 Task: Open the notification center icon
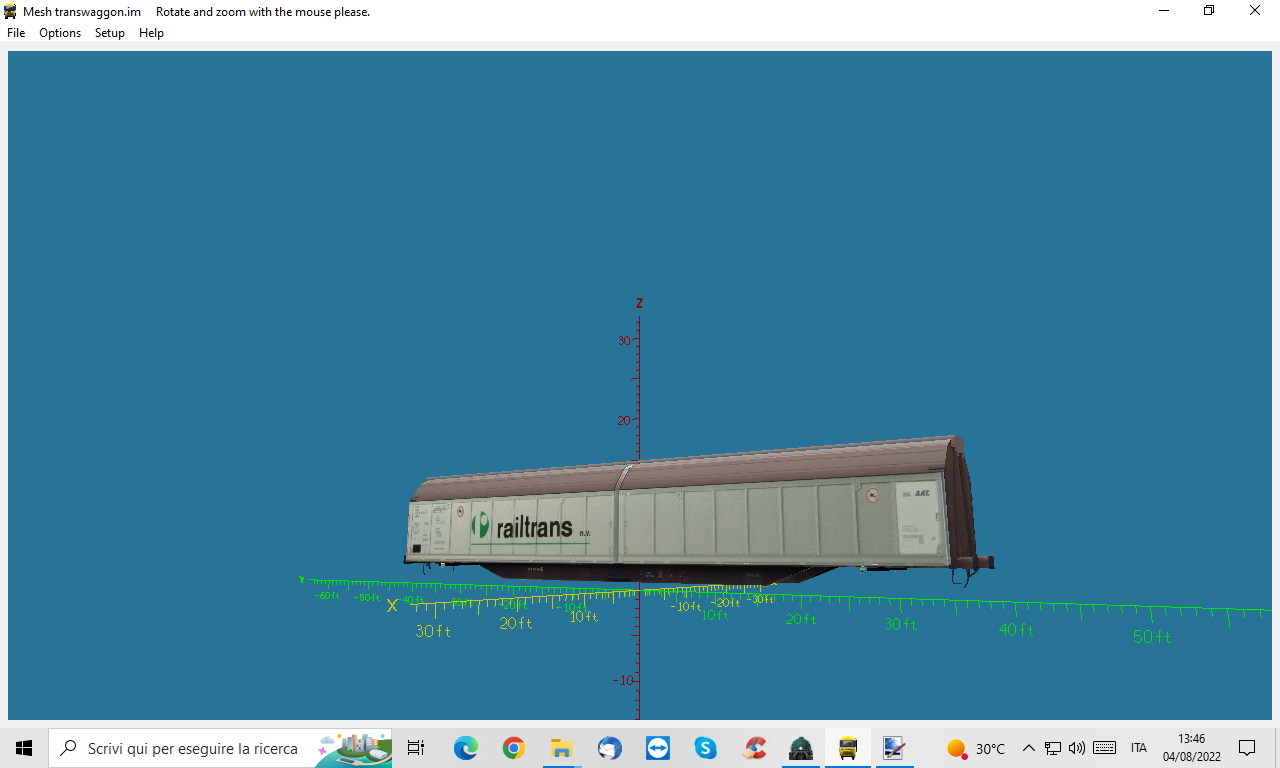1247,748
